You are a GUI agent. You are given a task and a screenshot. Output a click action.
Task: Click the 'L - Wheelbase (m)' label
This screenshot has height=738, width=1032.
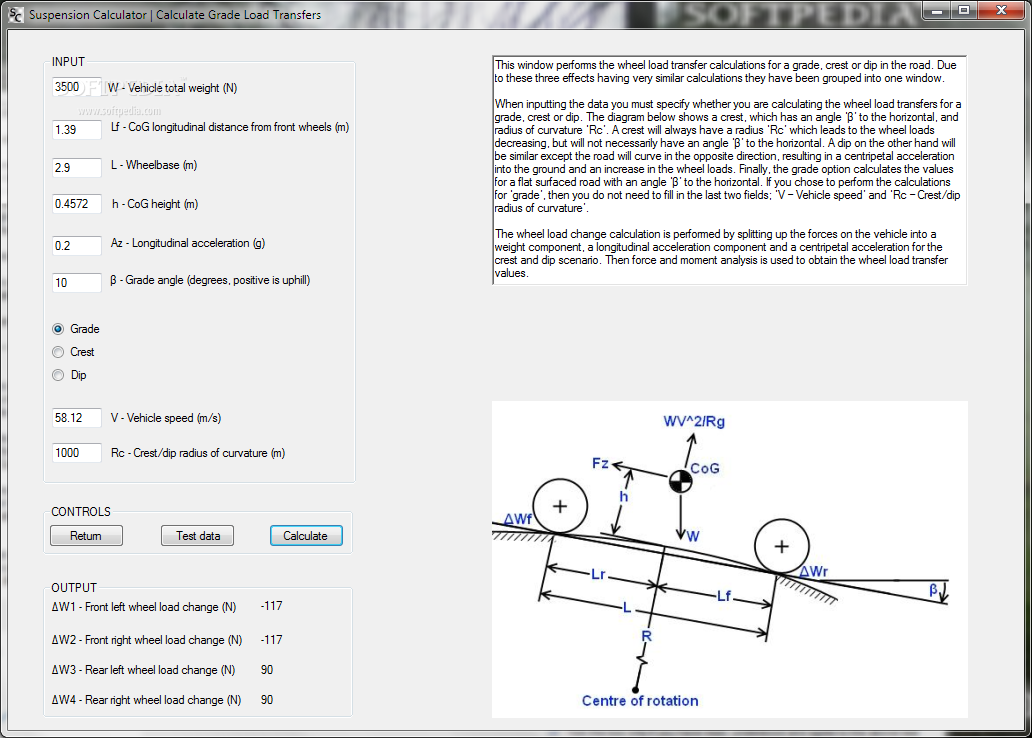pyautogui.click(x=154, y=165)
